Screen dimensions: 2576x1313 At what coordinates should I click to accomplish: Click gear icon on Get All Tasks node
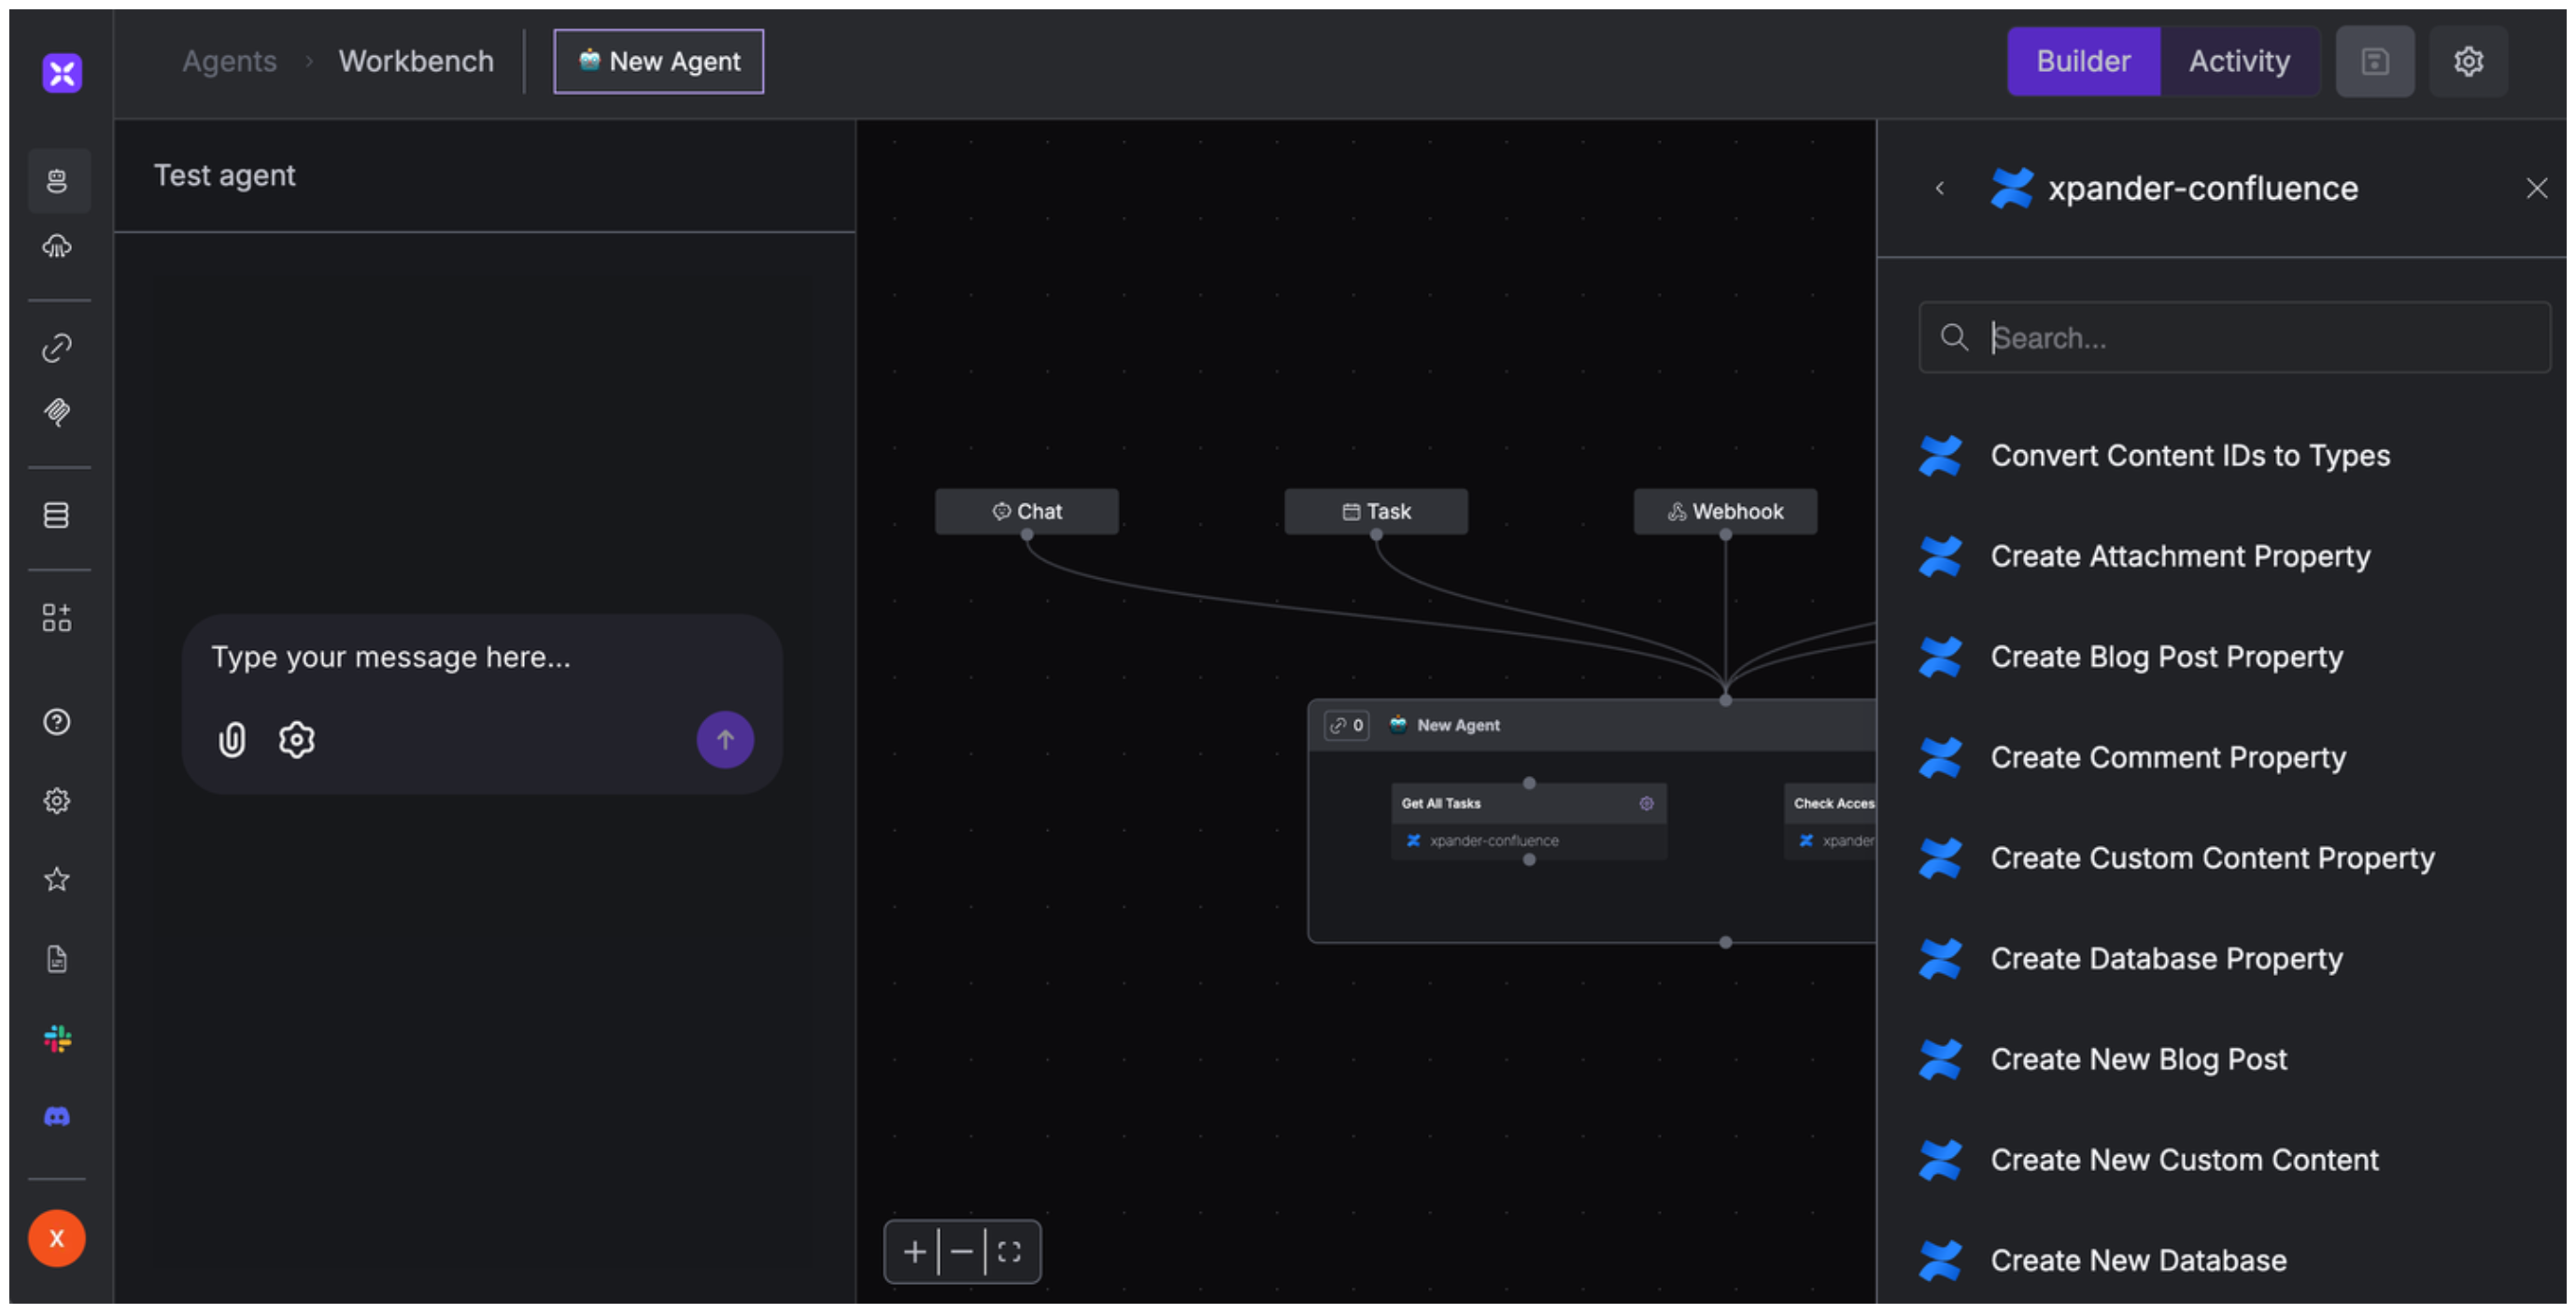click(x=1646, y=803)
